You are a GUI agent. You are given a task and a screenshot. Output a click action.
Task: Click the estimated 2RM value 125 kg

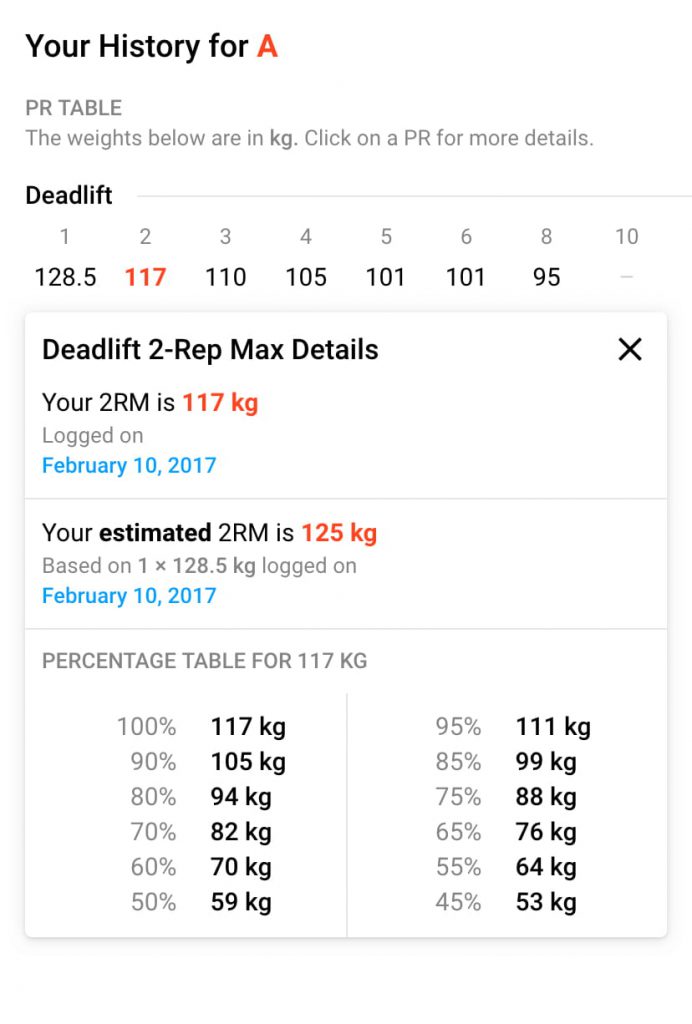click(337, 533)
